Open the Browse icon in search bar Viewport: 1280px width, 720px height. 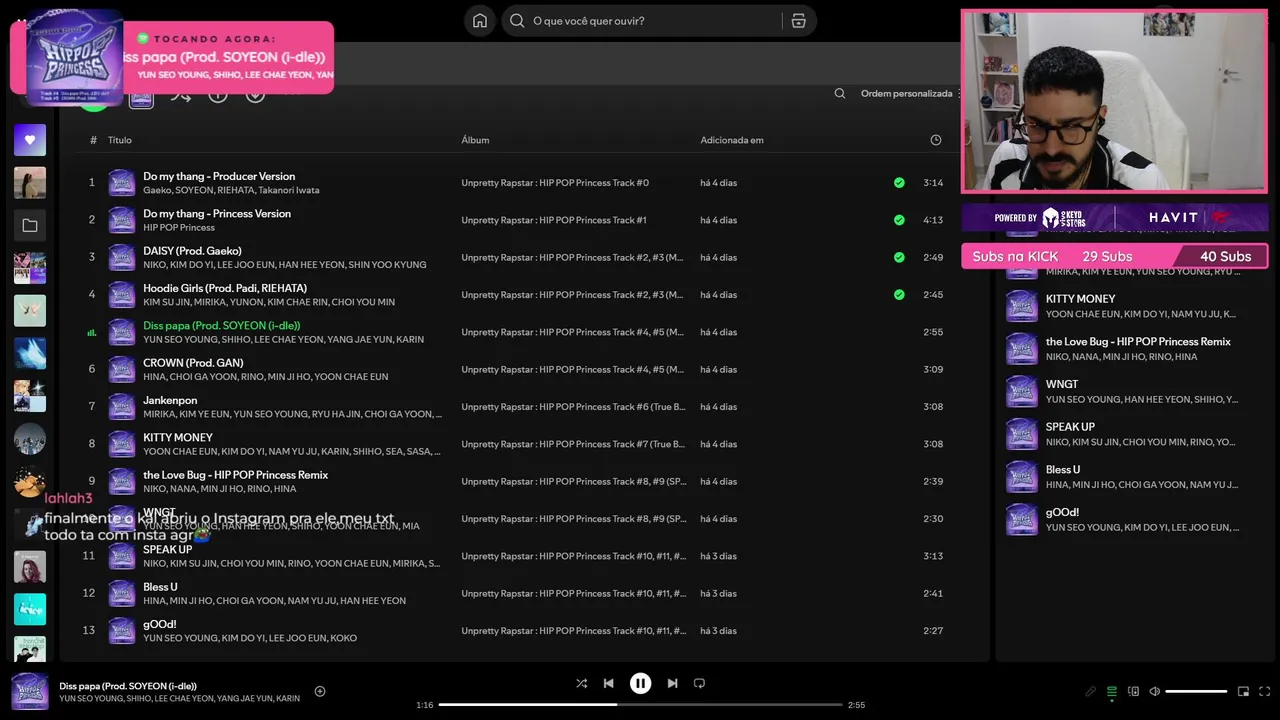tap(798, 21)
